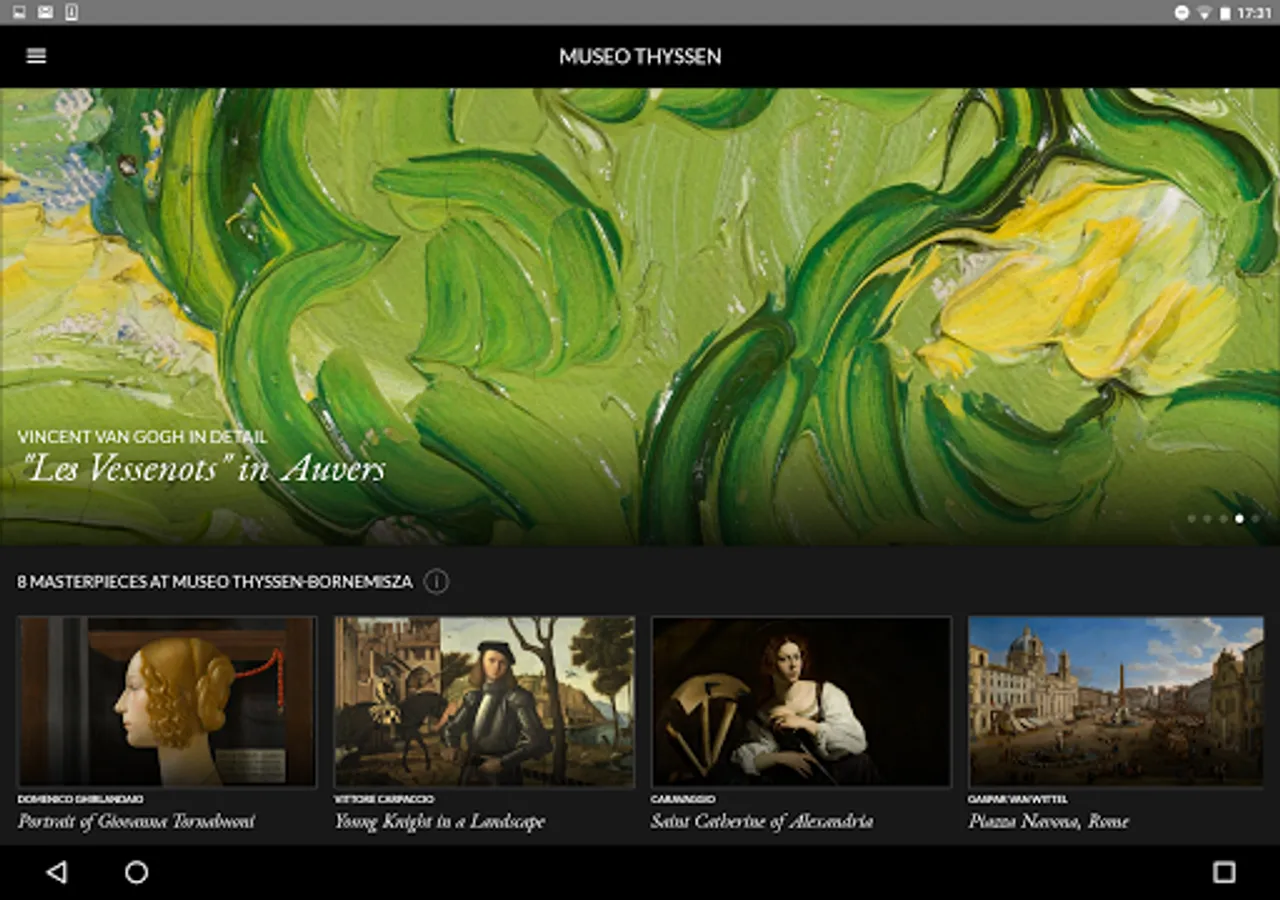This screenshot has height=900, width=1280.
Task: Open the Young Knight in a Landscape thumbnail
Action: click(484, 701)
